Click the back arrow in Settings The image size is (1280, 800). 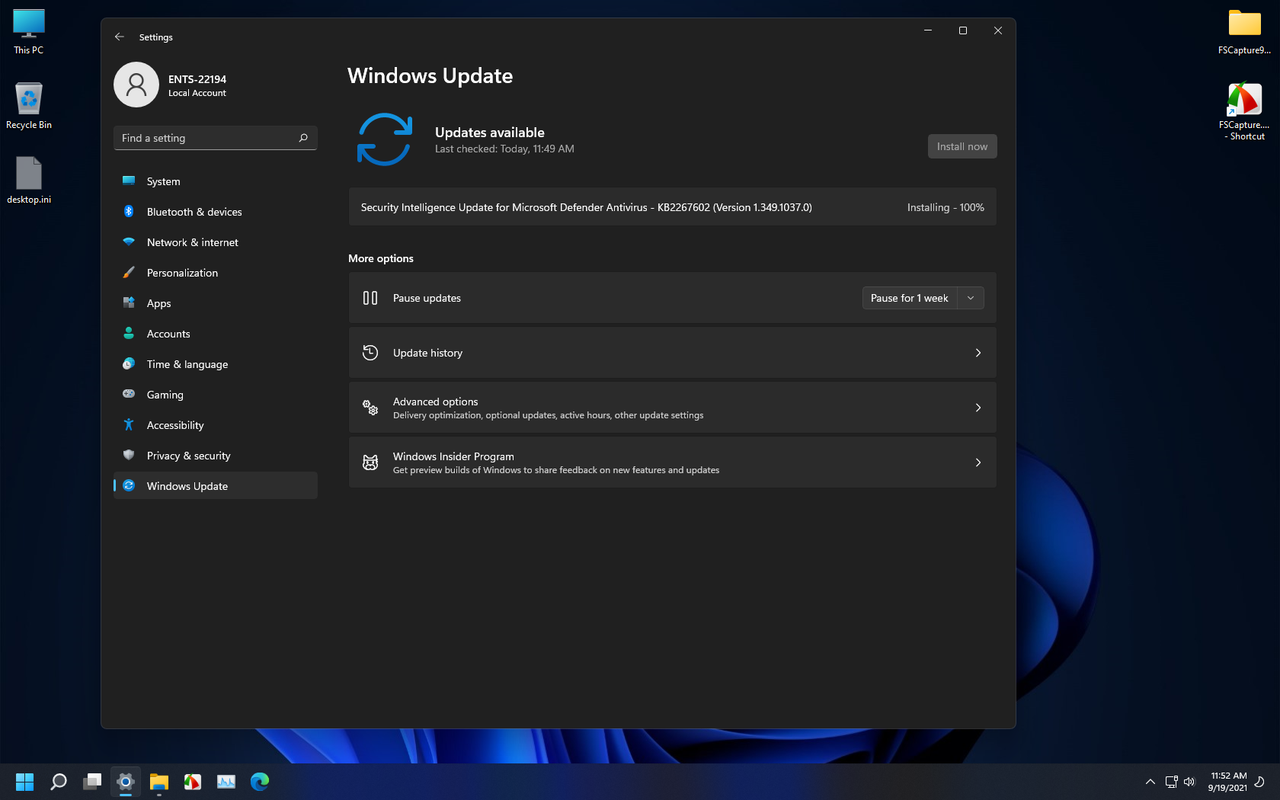(x=119, y=37)
